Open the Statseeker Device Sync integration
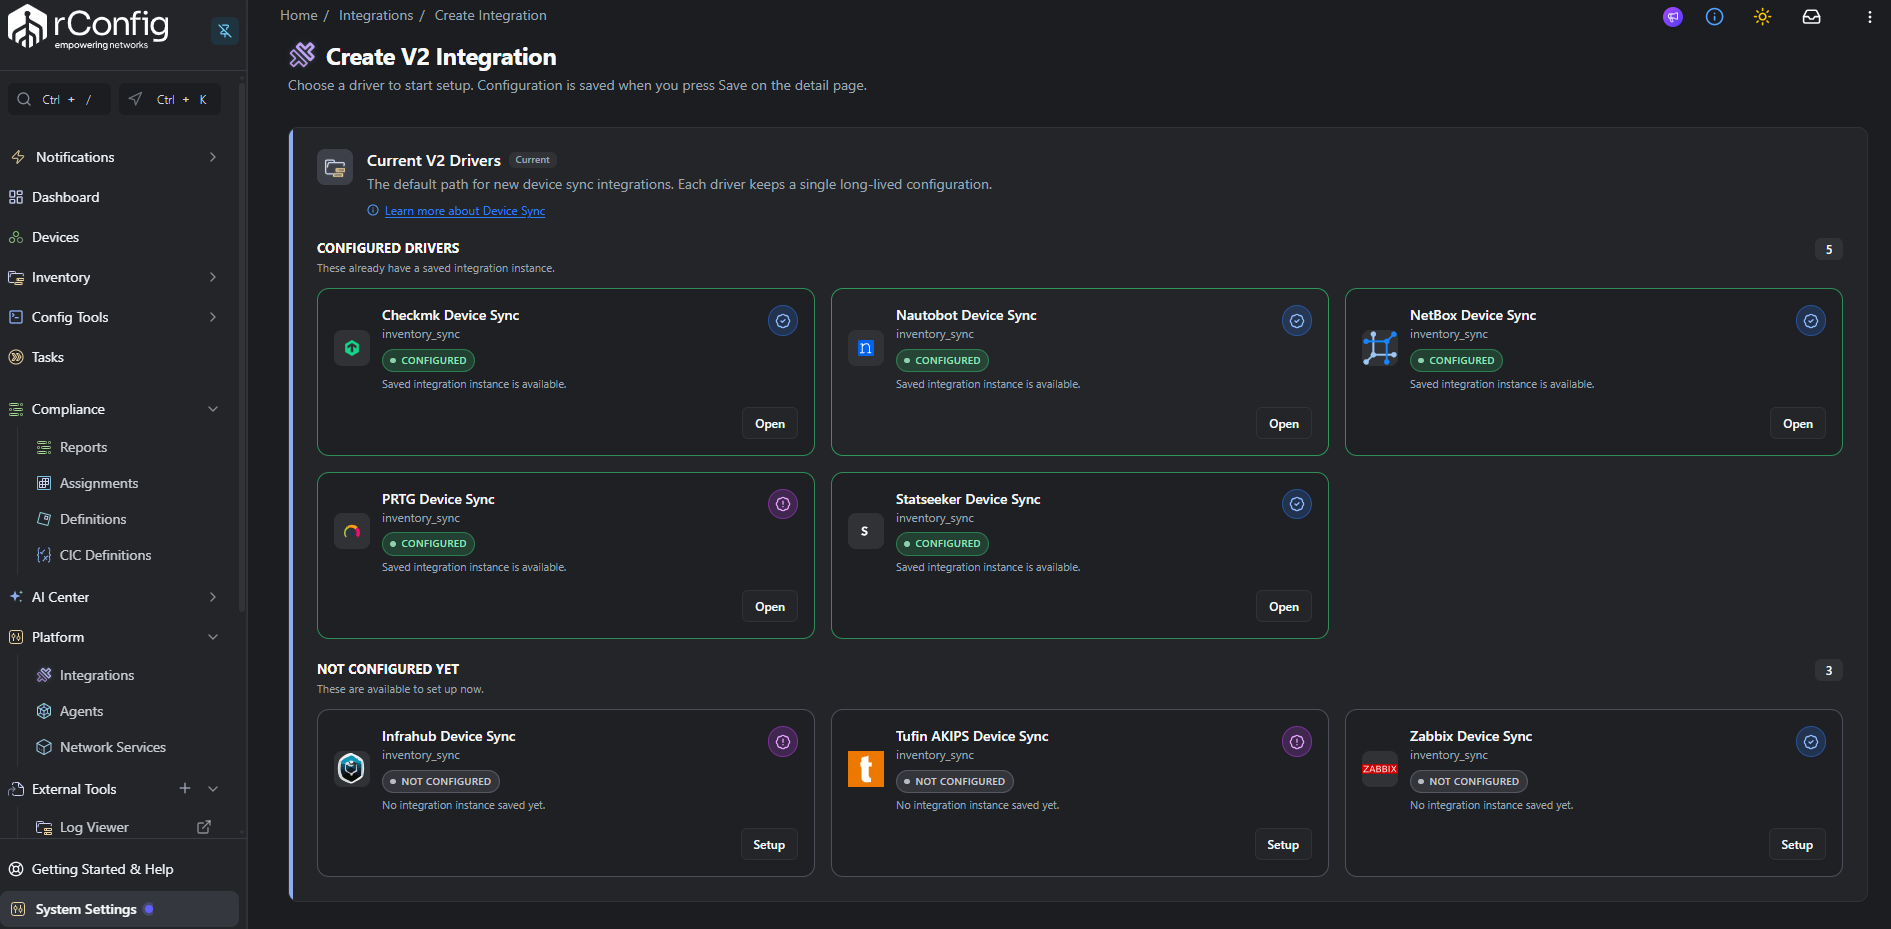 (x=1284, y=607)
